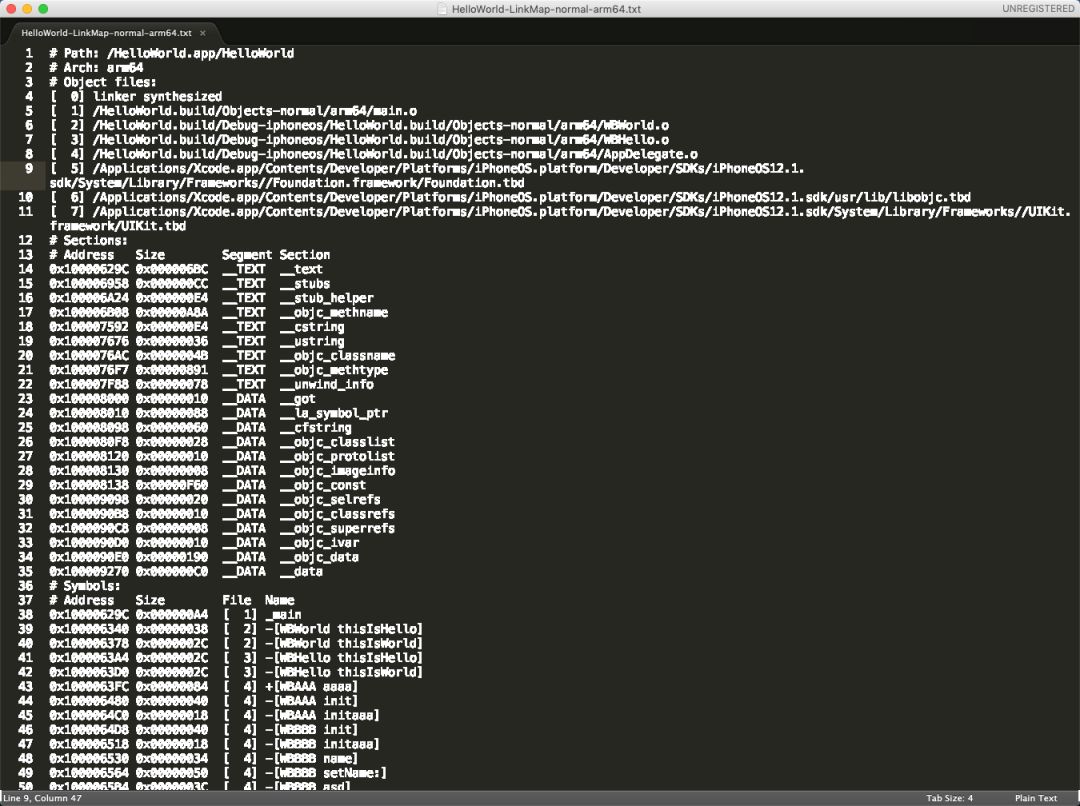This screenshot has height=806, width=1080.
Task: Click the '__cfstring' section name
Action: point(315,428)
